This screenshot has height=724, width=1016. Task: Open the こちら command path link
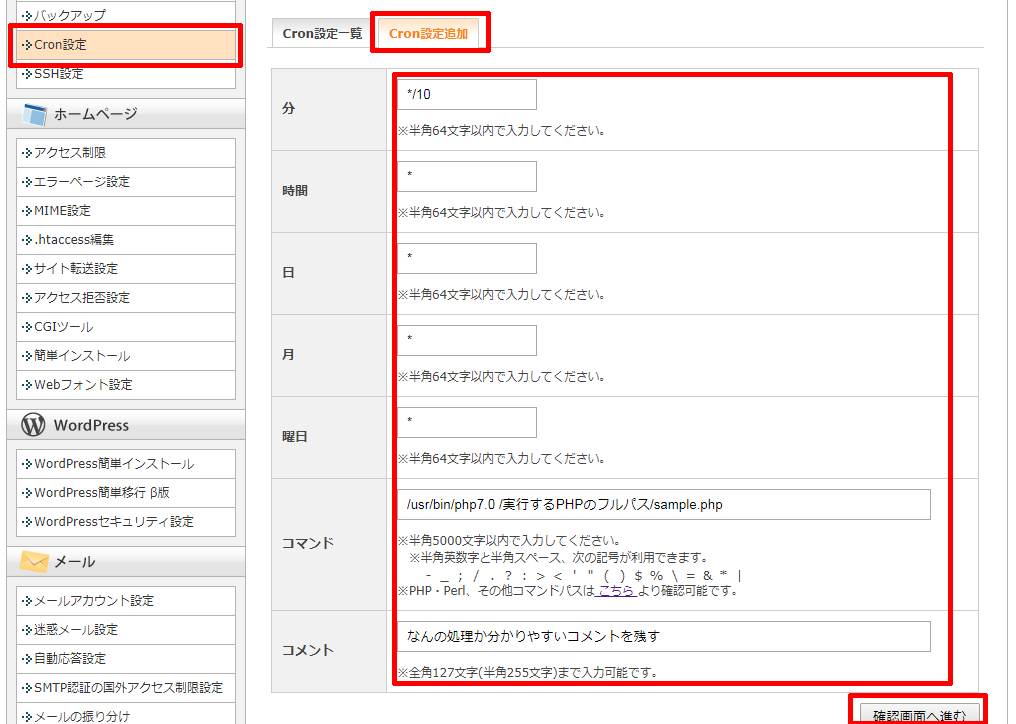click(x=616, y=591)
